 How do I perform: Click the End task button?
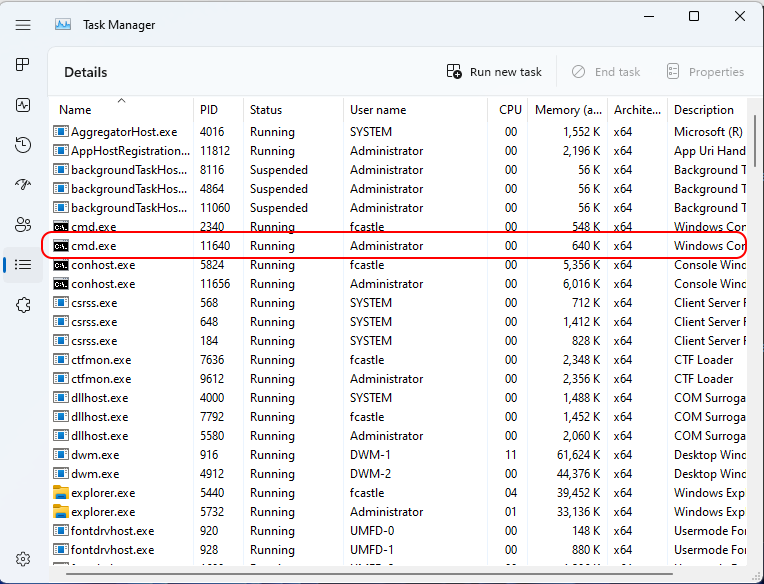(606, 72)
